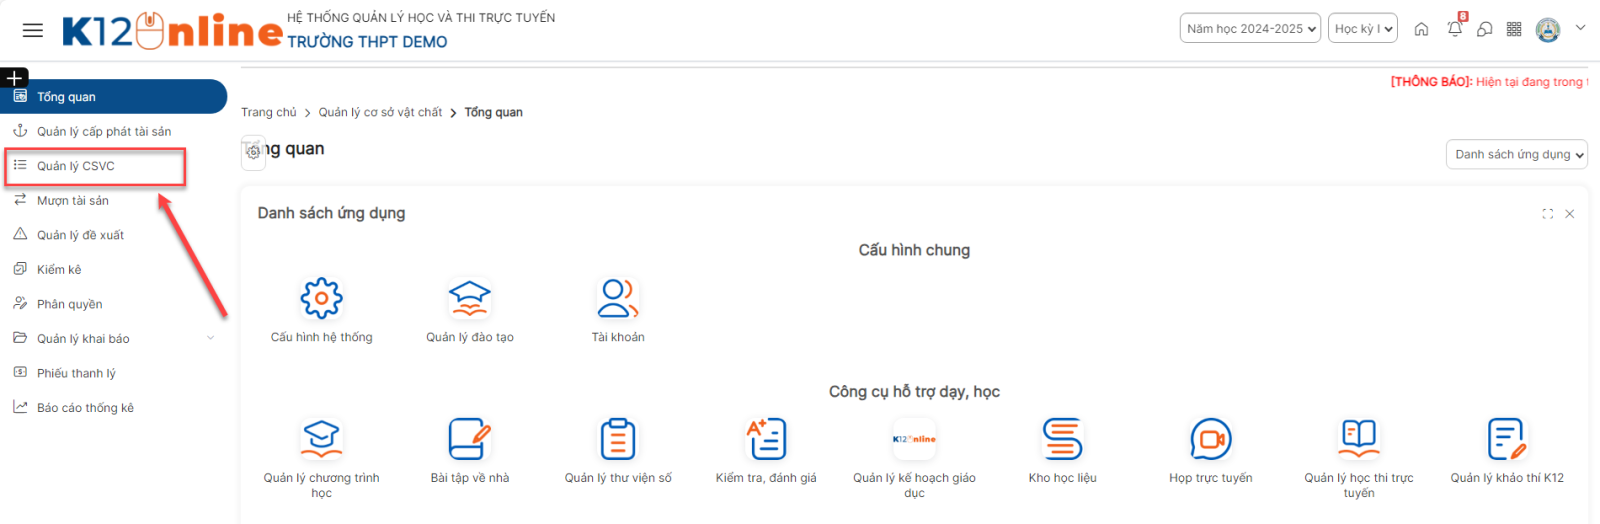Open the Năm học 2024-2025 dropdown
Screen dimensions: 1600x524
[1250, 29]
